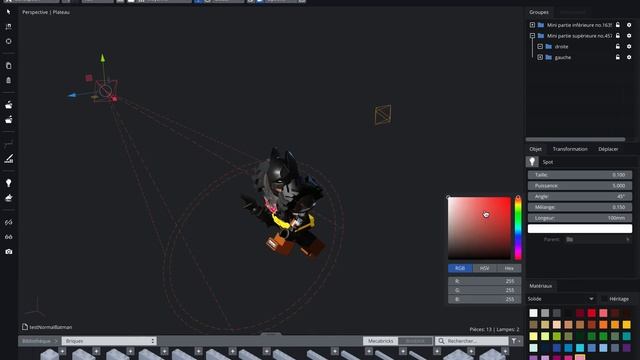The width and height of the screenshot is (640, 360).
Task: Pick the white material swatch
Action: click(x=533, y=313)
